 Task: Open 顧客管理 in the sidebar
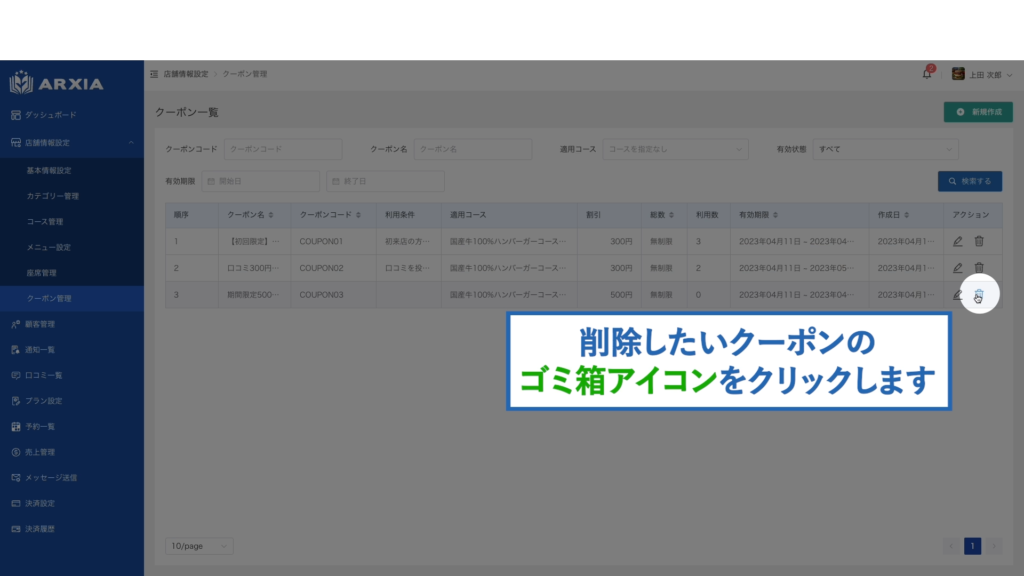click(x=40, y=324)
